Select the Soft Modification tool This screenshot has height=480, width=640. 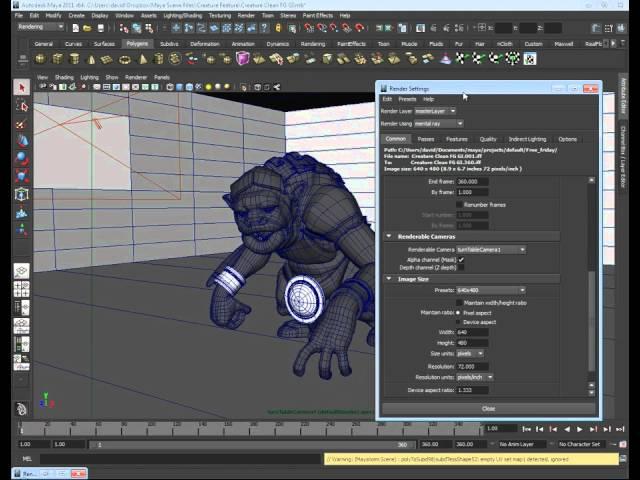(21, 213)
